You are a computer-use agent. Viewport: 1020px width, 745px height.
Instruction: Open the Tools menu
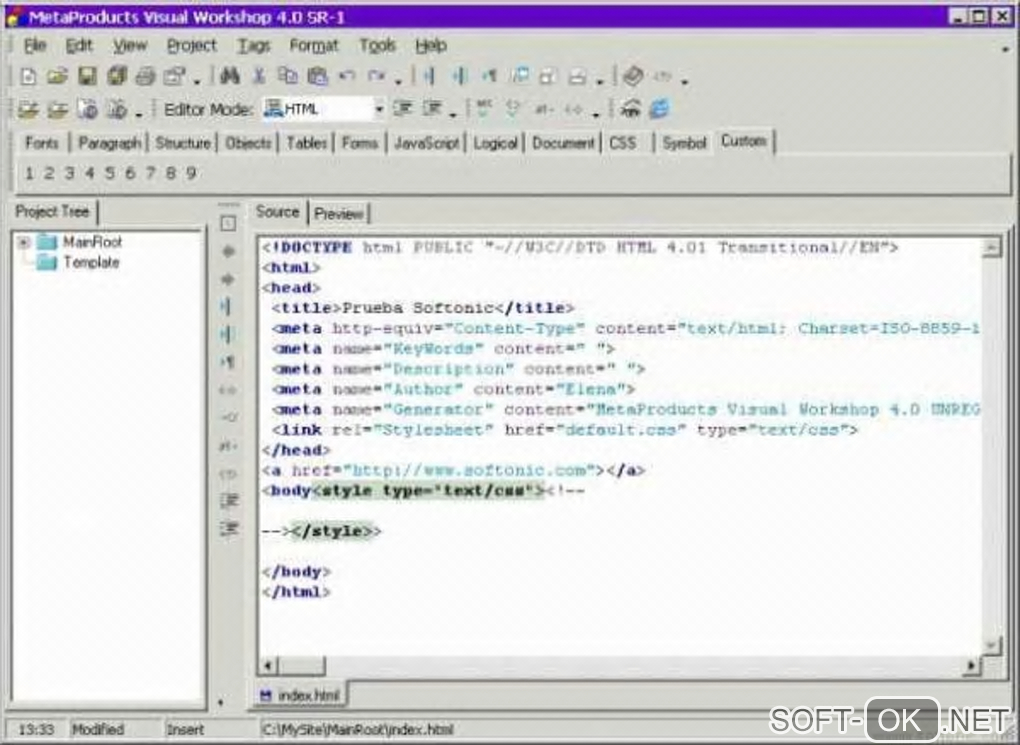[x=378, y=45]
